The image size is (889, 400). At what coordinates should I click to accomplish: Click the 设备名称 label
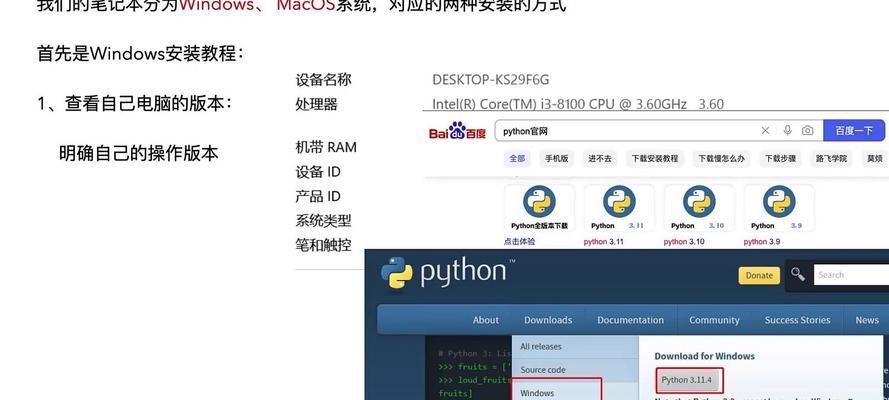pos(323,80)
